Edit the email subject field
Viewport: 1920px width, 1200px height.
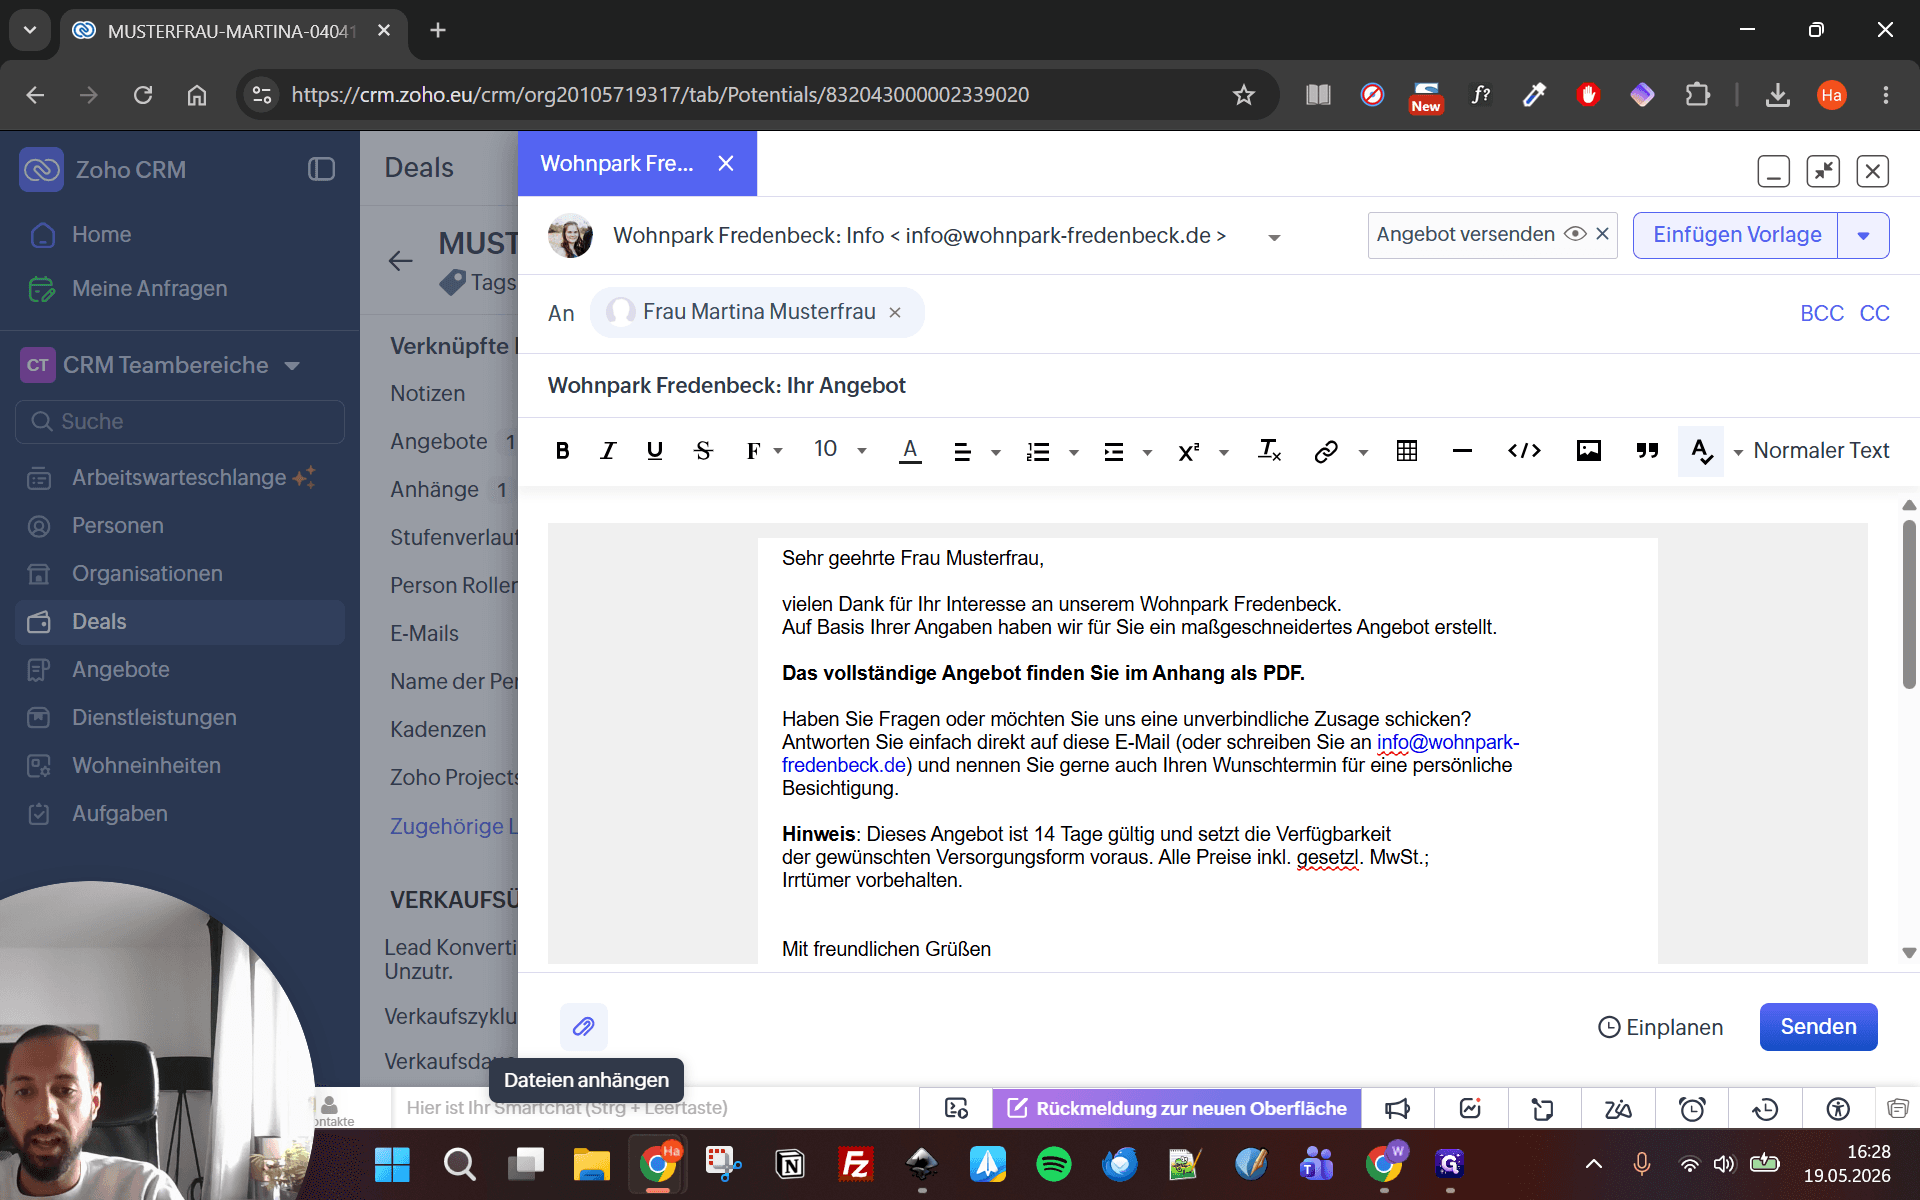pyautogui.click(x=1218, y=386)
